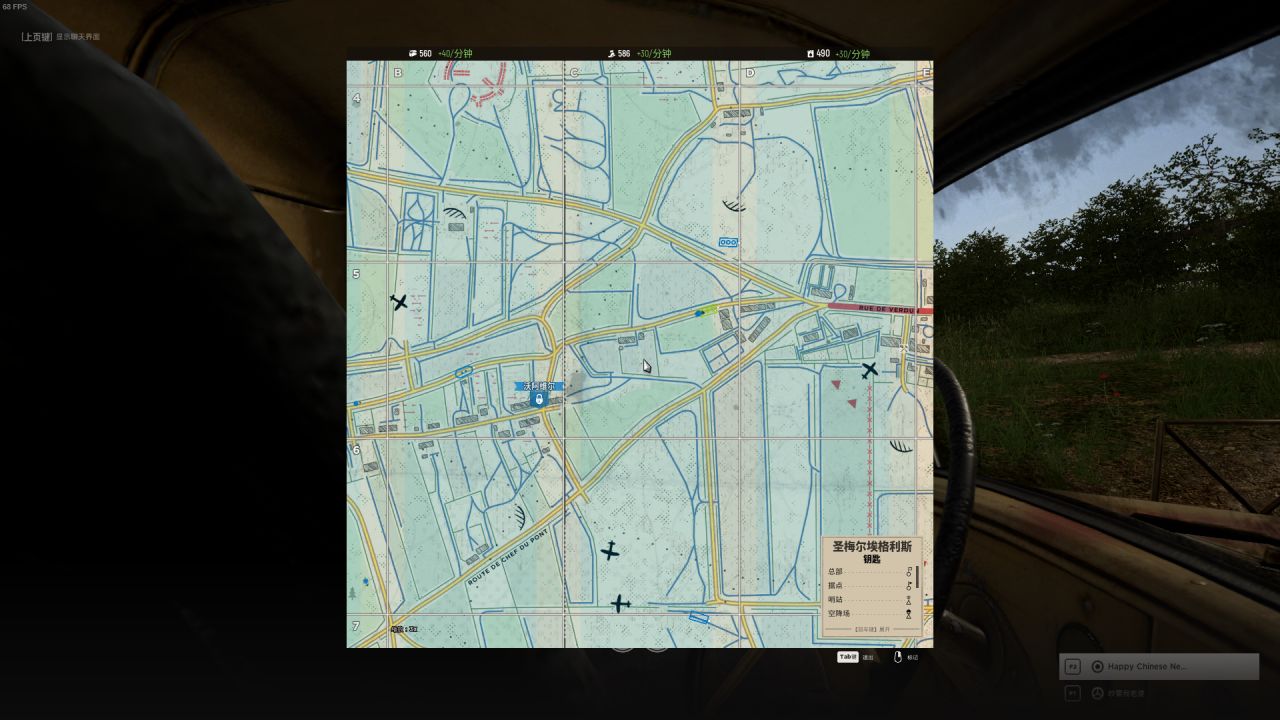
Task: Click grid row label 5
Action: (x=356, y=274)
